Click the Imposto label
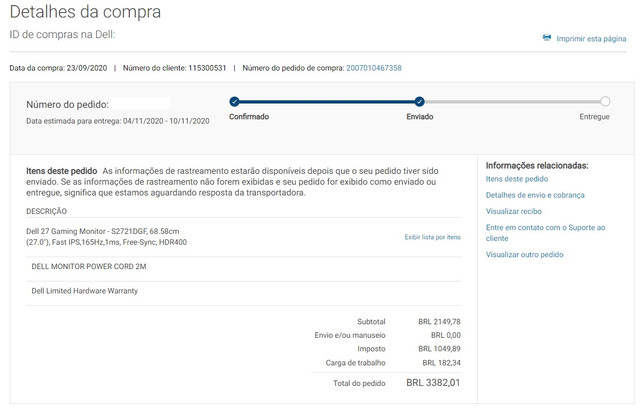The height and width of the screenshot is (411, 640). [x=371, y=349]
